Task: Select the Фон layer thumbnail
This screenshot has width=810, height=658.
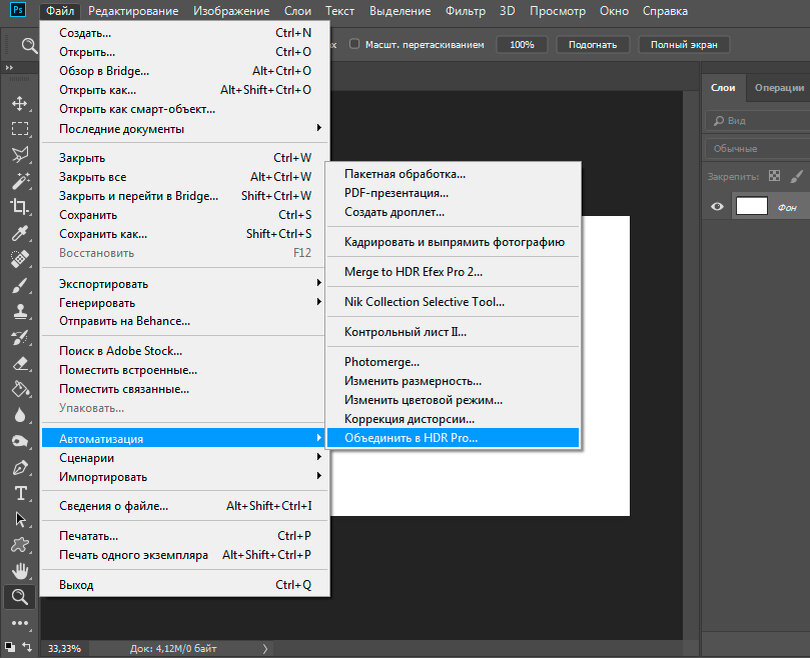Action: pos(752,207)
